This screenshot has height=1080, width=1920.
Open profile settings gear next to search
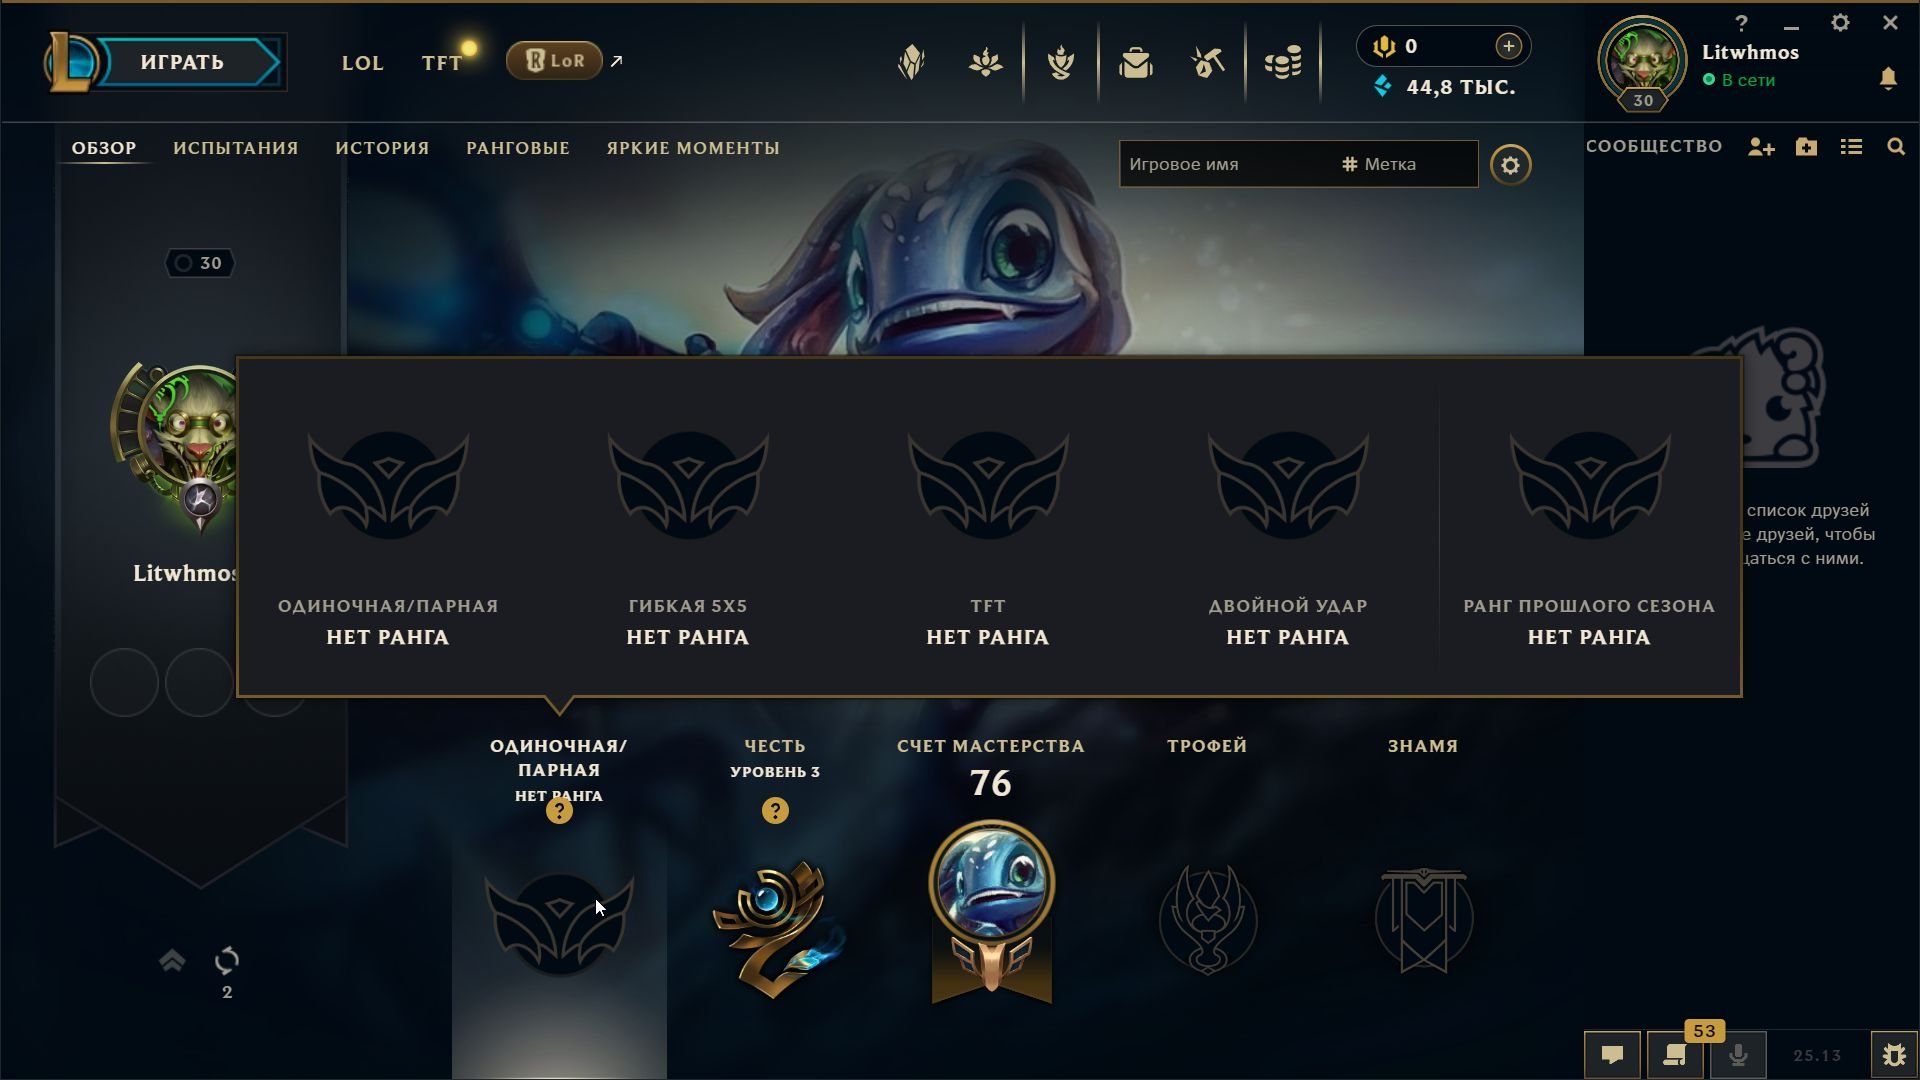[x=1510, y=165]
